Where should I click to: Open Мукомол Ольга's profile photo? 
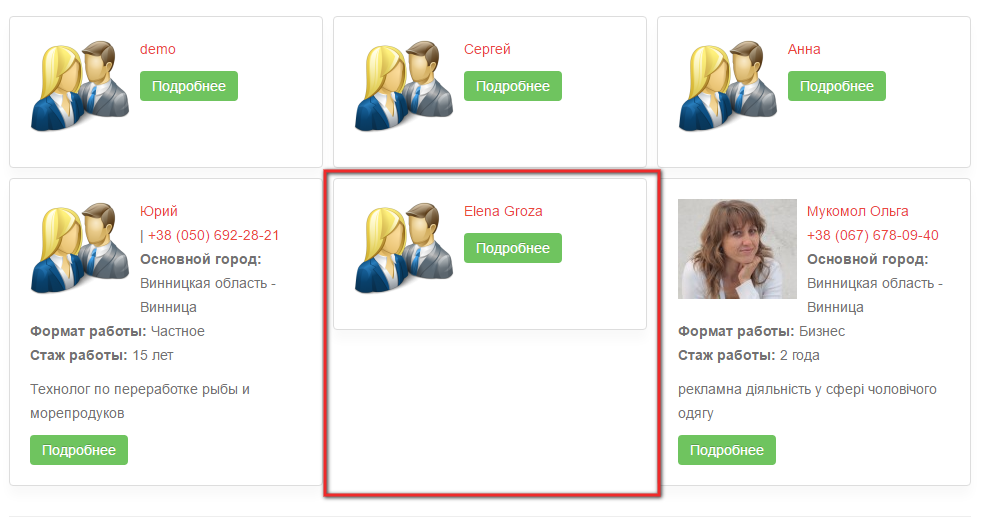[737, 249]
